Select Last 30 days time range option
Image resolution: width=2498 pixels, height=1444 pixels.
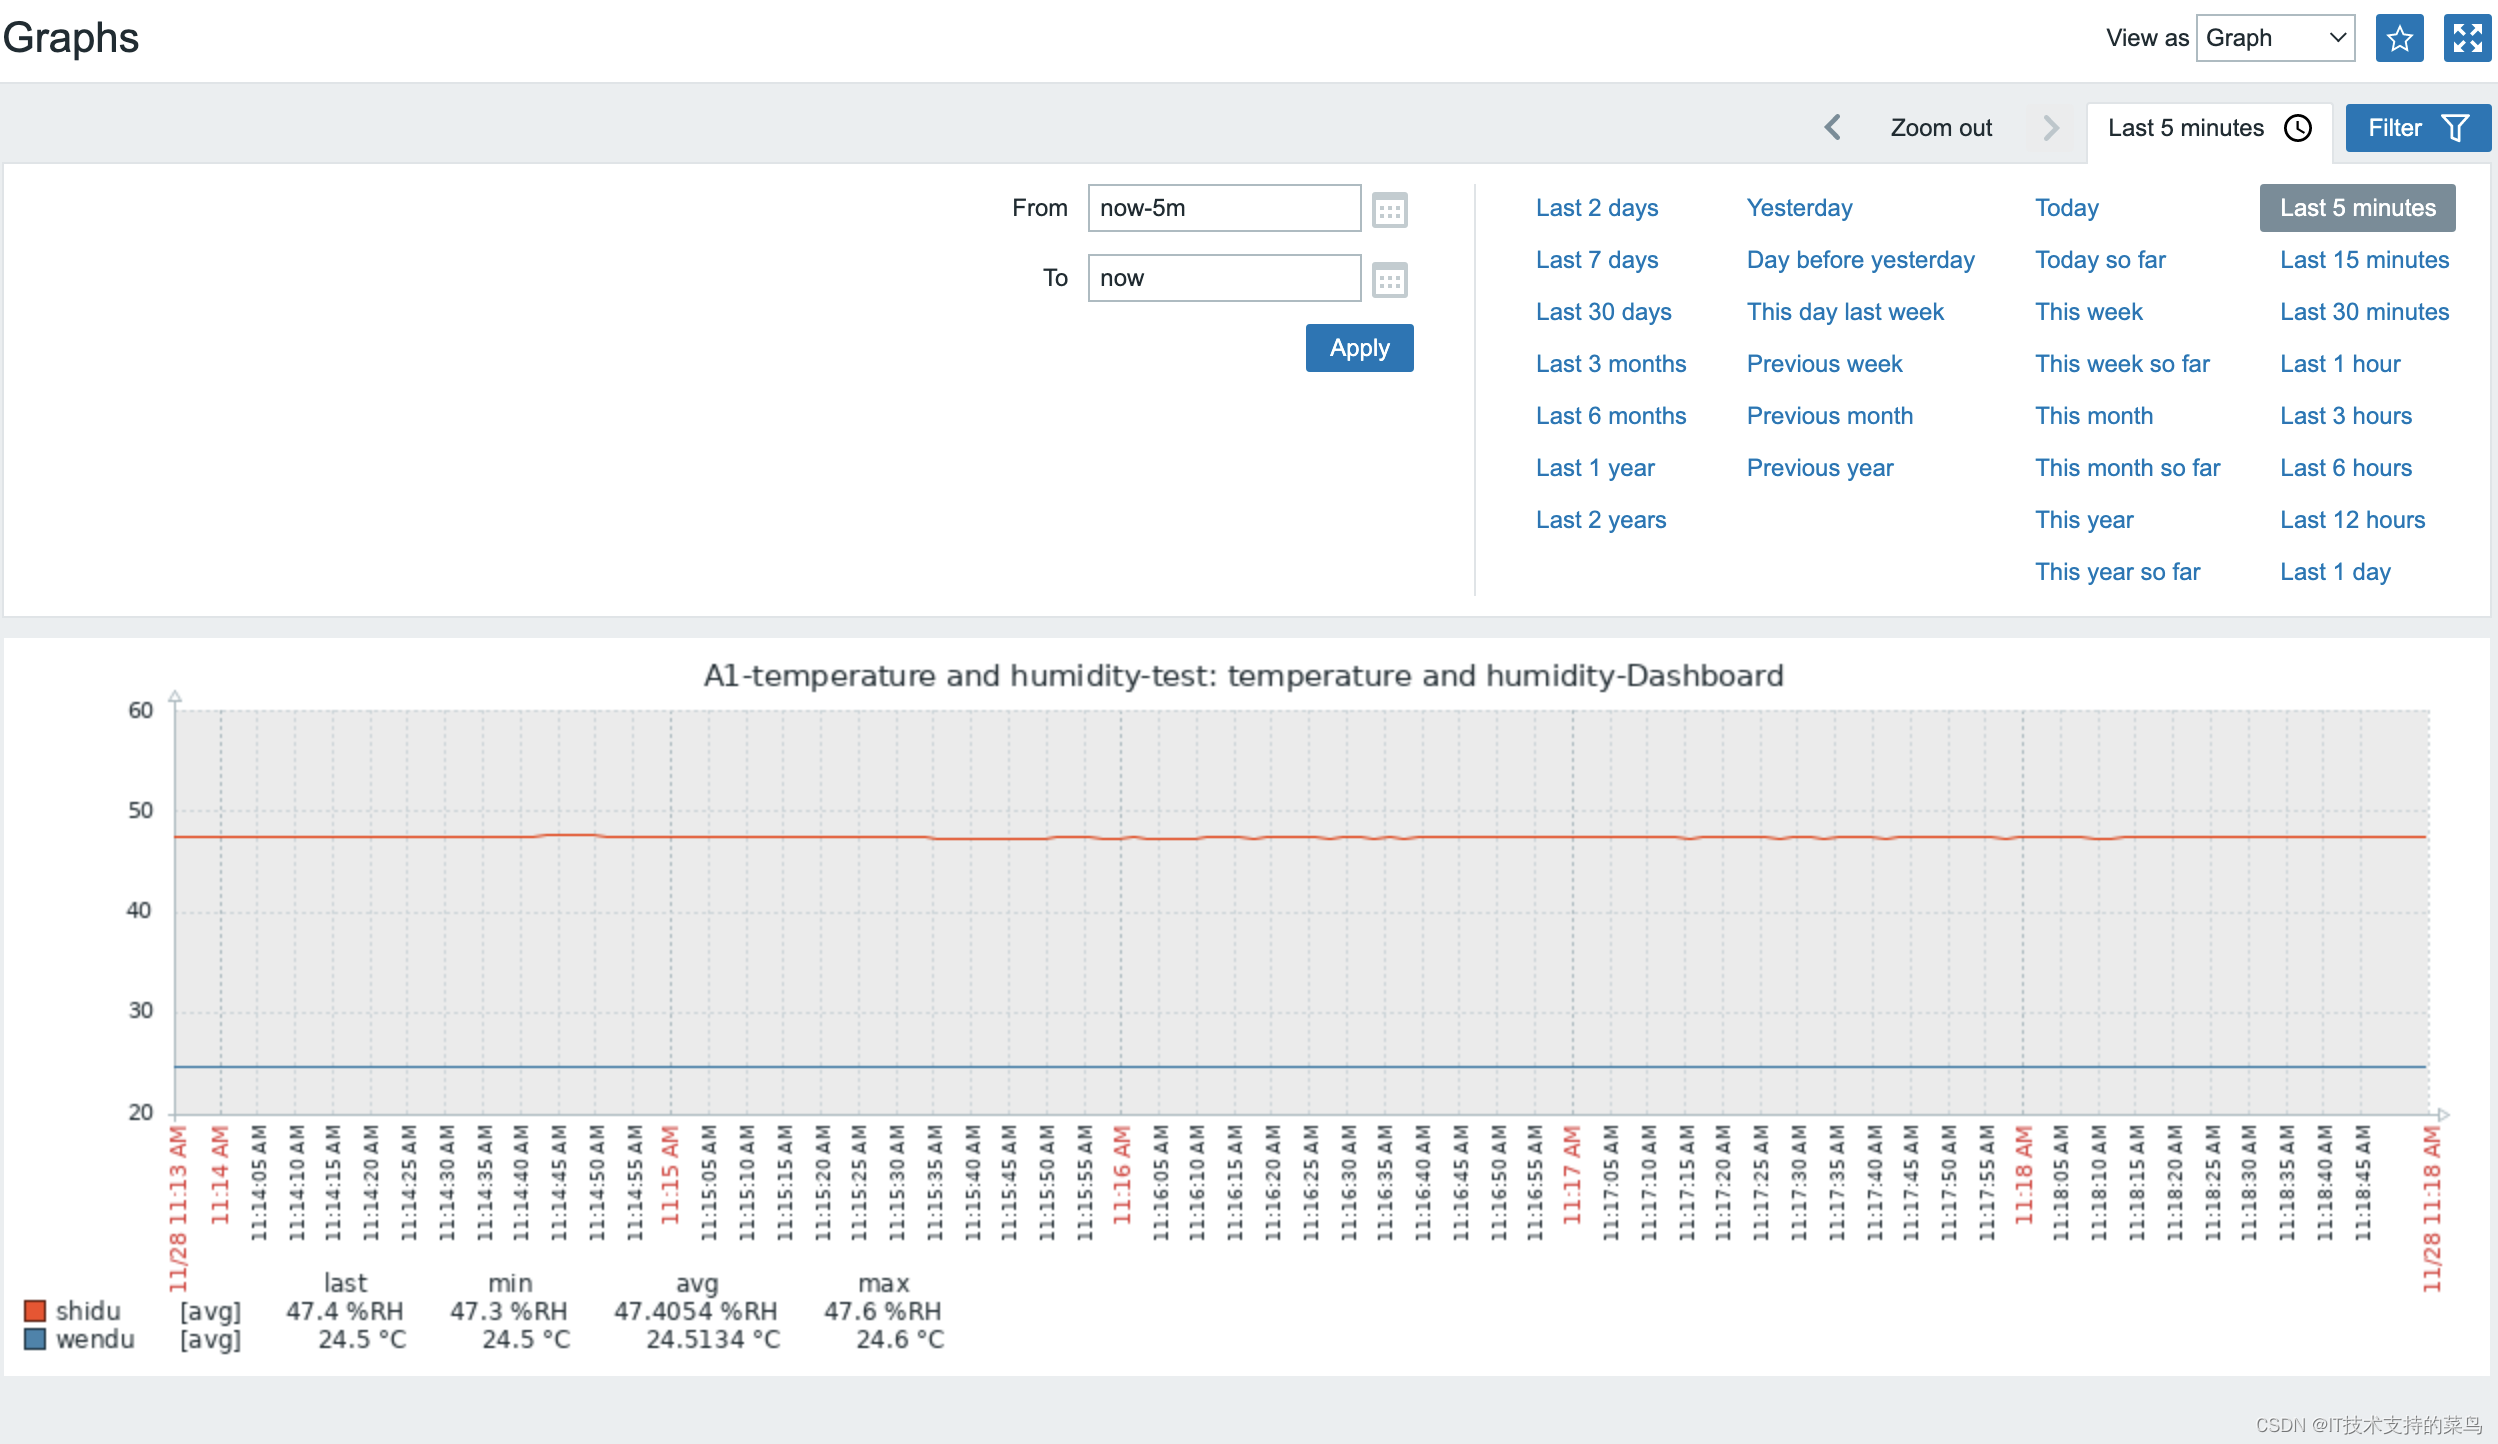1604,311
